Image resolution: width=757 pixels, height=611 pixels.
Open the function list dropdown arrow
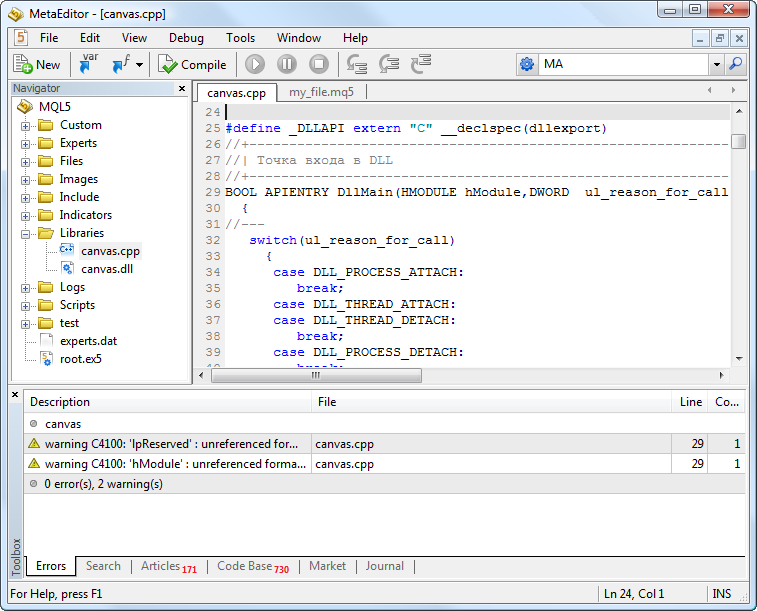pyautogui.click(x=140, y=65)
